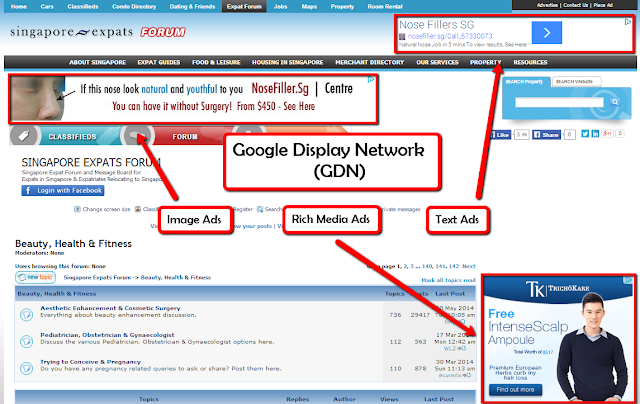Click Mark all topics read link

coord(448,280)
